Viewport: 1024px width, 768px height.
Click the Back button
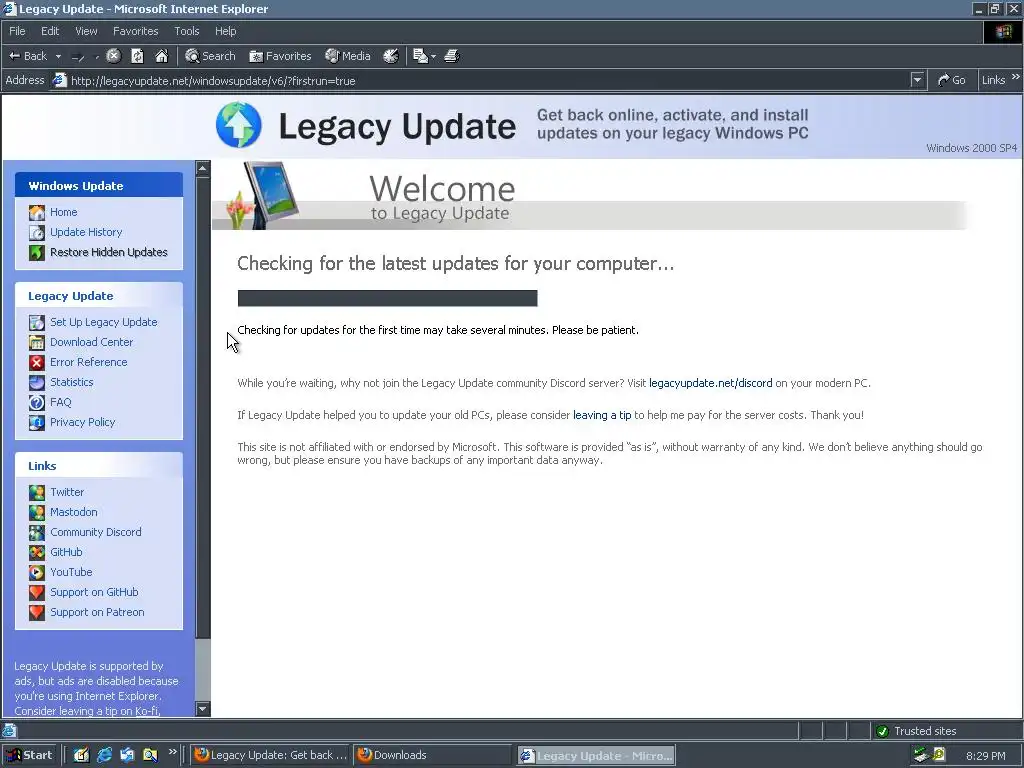tap(28, 56)
